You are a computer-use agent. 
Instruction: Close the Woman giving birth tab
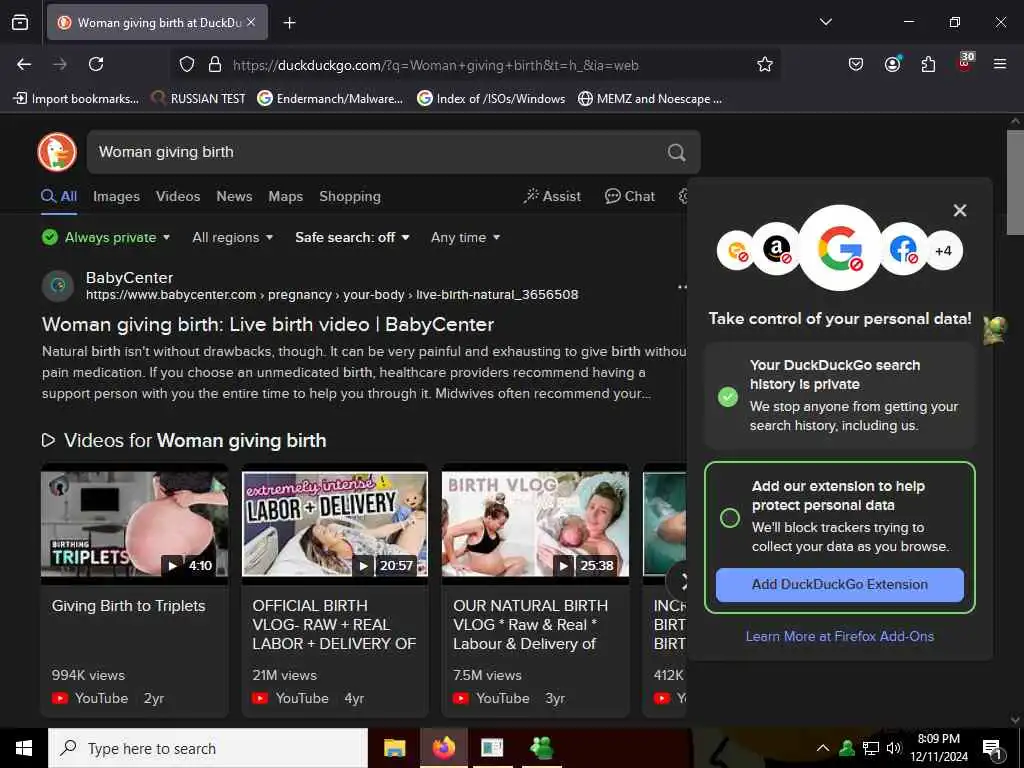[251, 22]
